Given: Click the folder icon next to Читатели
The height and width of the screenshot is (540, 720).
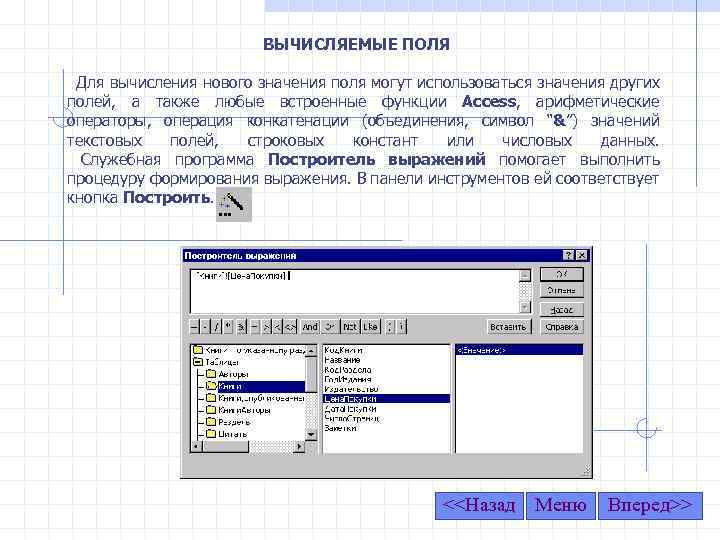Looking at the screenshot, I should 211,433.
